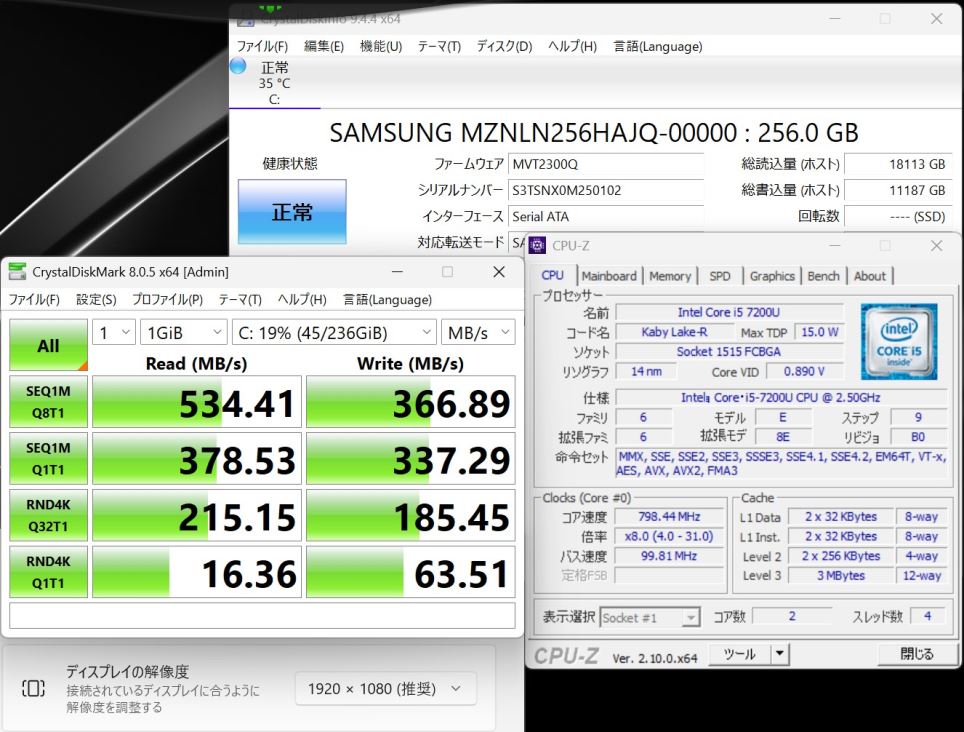Open テーマ(T) menu in CrystalDiskInfo
Viewport: 964px width, 732px height.
(x=439, y=46)
